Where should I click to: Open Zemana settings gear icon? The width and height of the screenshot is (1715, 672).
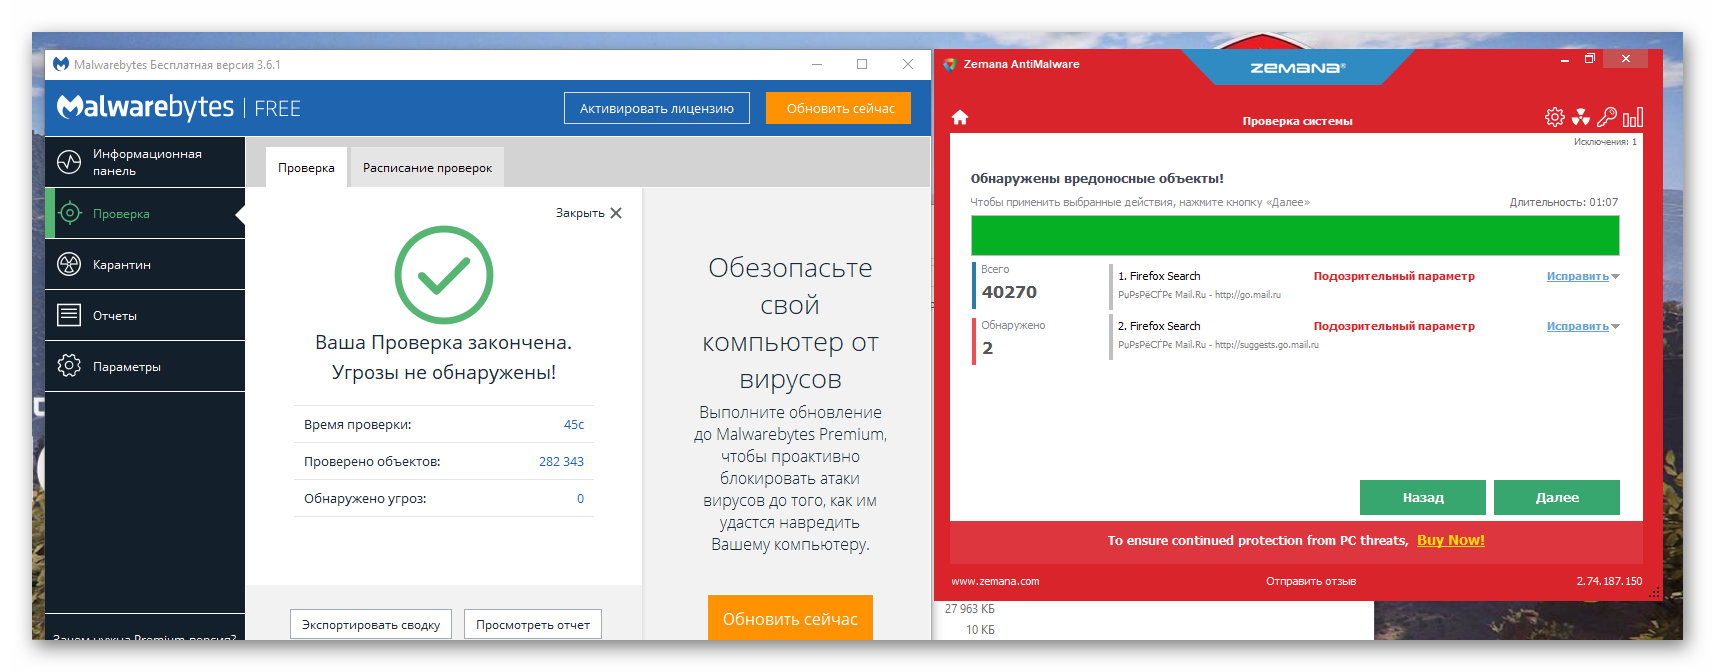click(1554, 117)
